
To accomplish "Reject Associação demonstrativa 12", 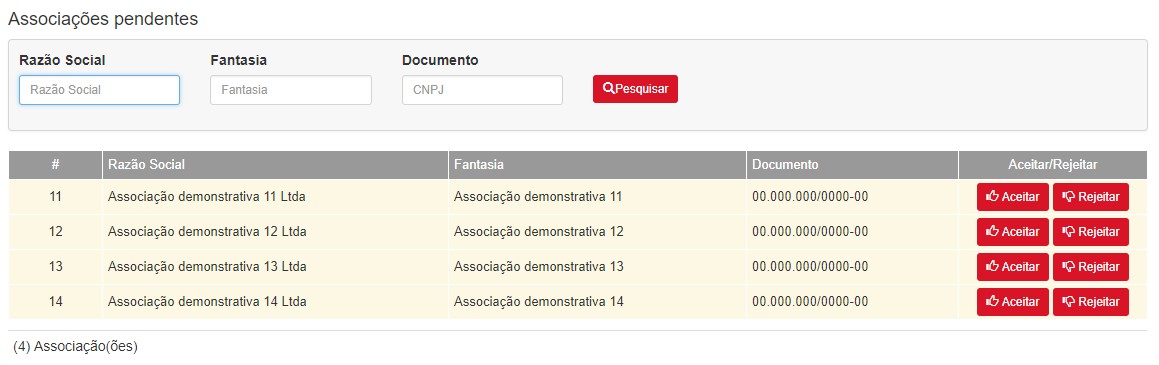I will click(x=1091, y=232).
